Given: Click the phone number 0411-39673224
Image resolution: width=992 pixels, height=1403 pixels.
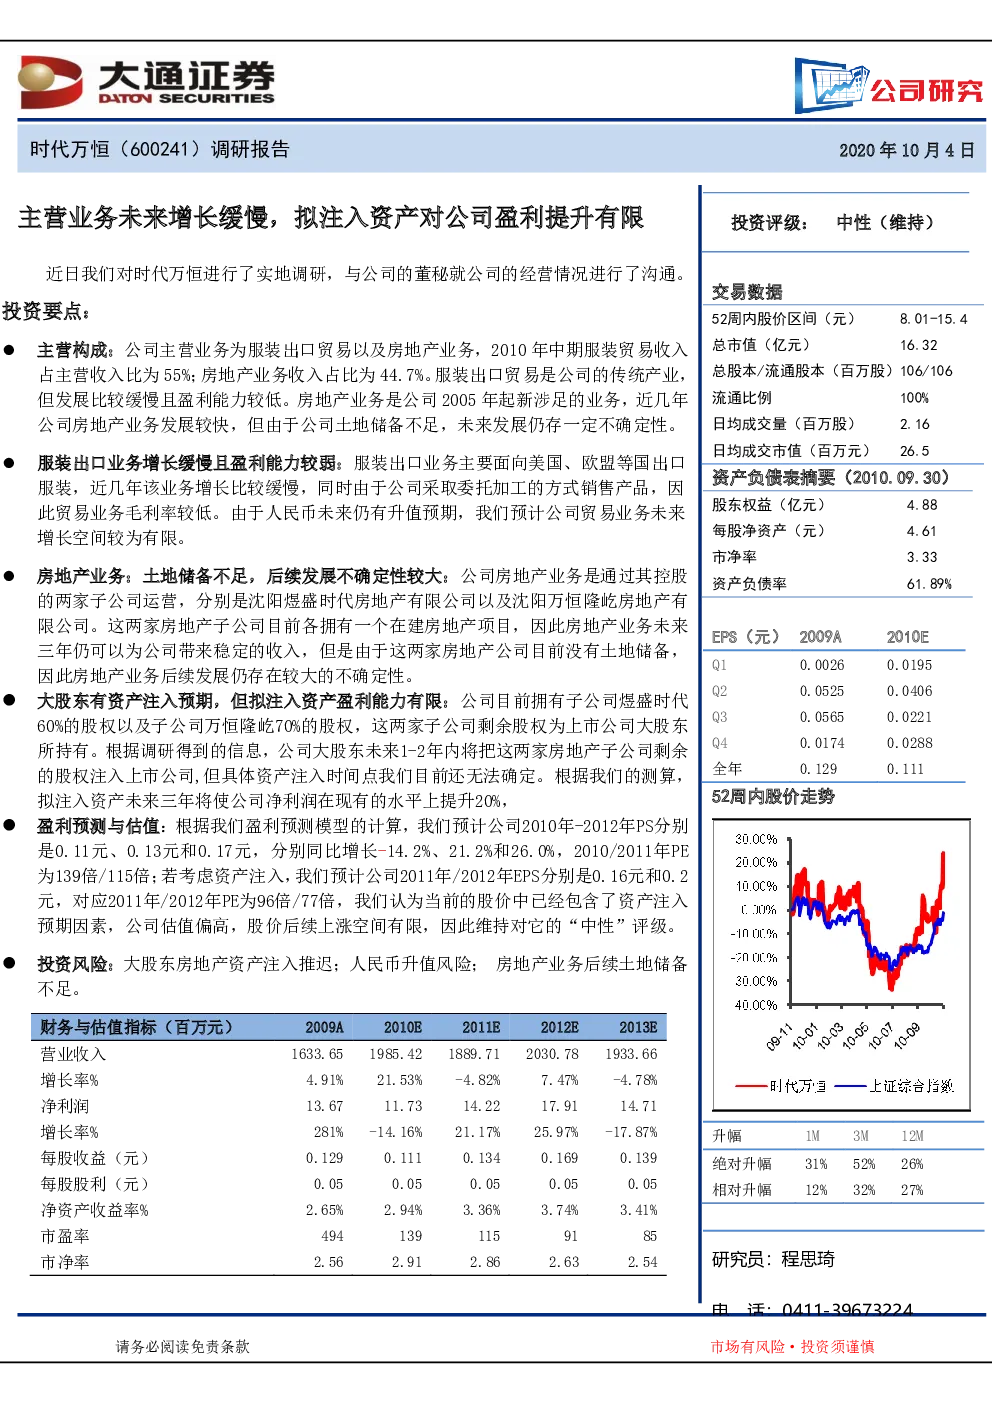Looking at the screenshot, I should (x=847, y=1310).
